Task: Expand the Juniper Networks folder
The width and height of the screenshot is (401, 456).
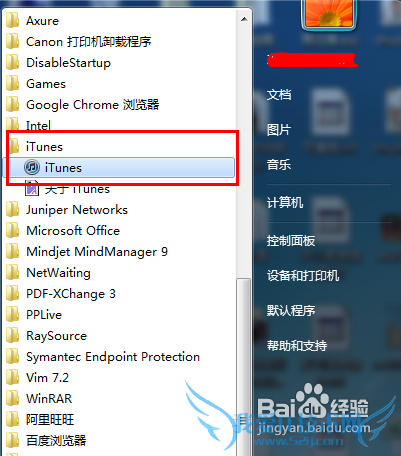Action: [x=121, y=210]
